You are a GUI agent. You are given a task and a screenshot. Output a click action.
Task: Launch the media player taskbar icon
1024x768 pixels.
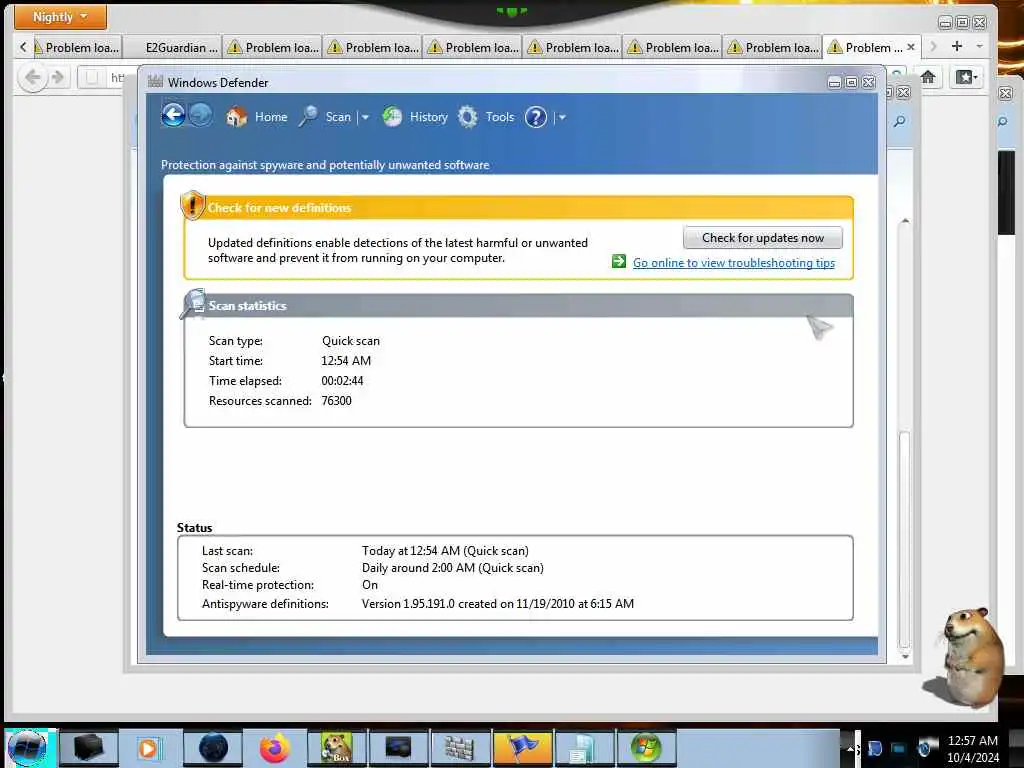[x=148, y=748]
